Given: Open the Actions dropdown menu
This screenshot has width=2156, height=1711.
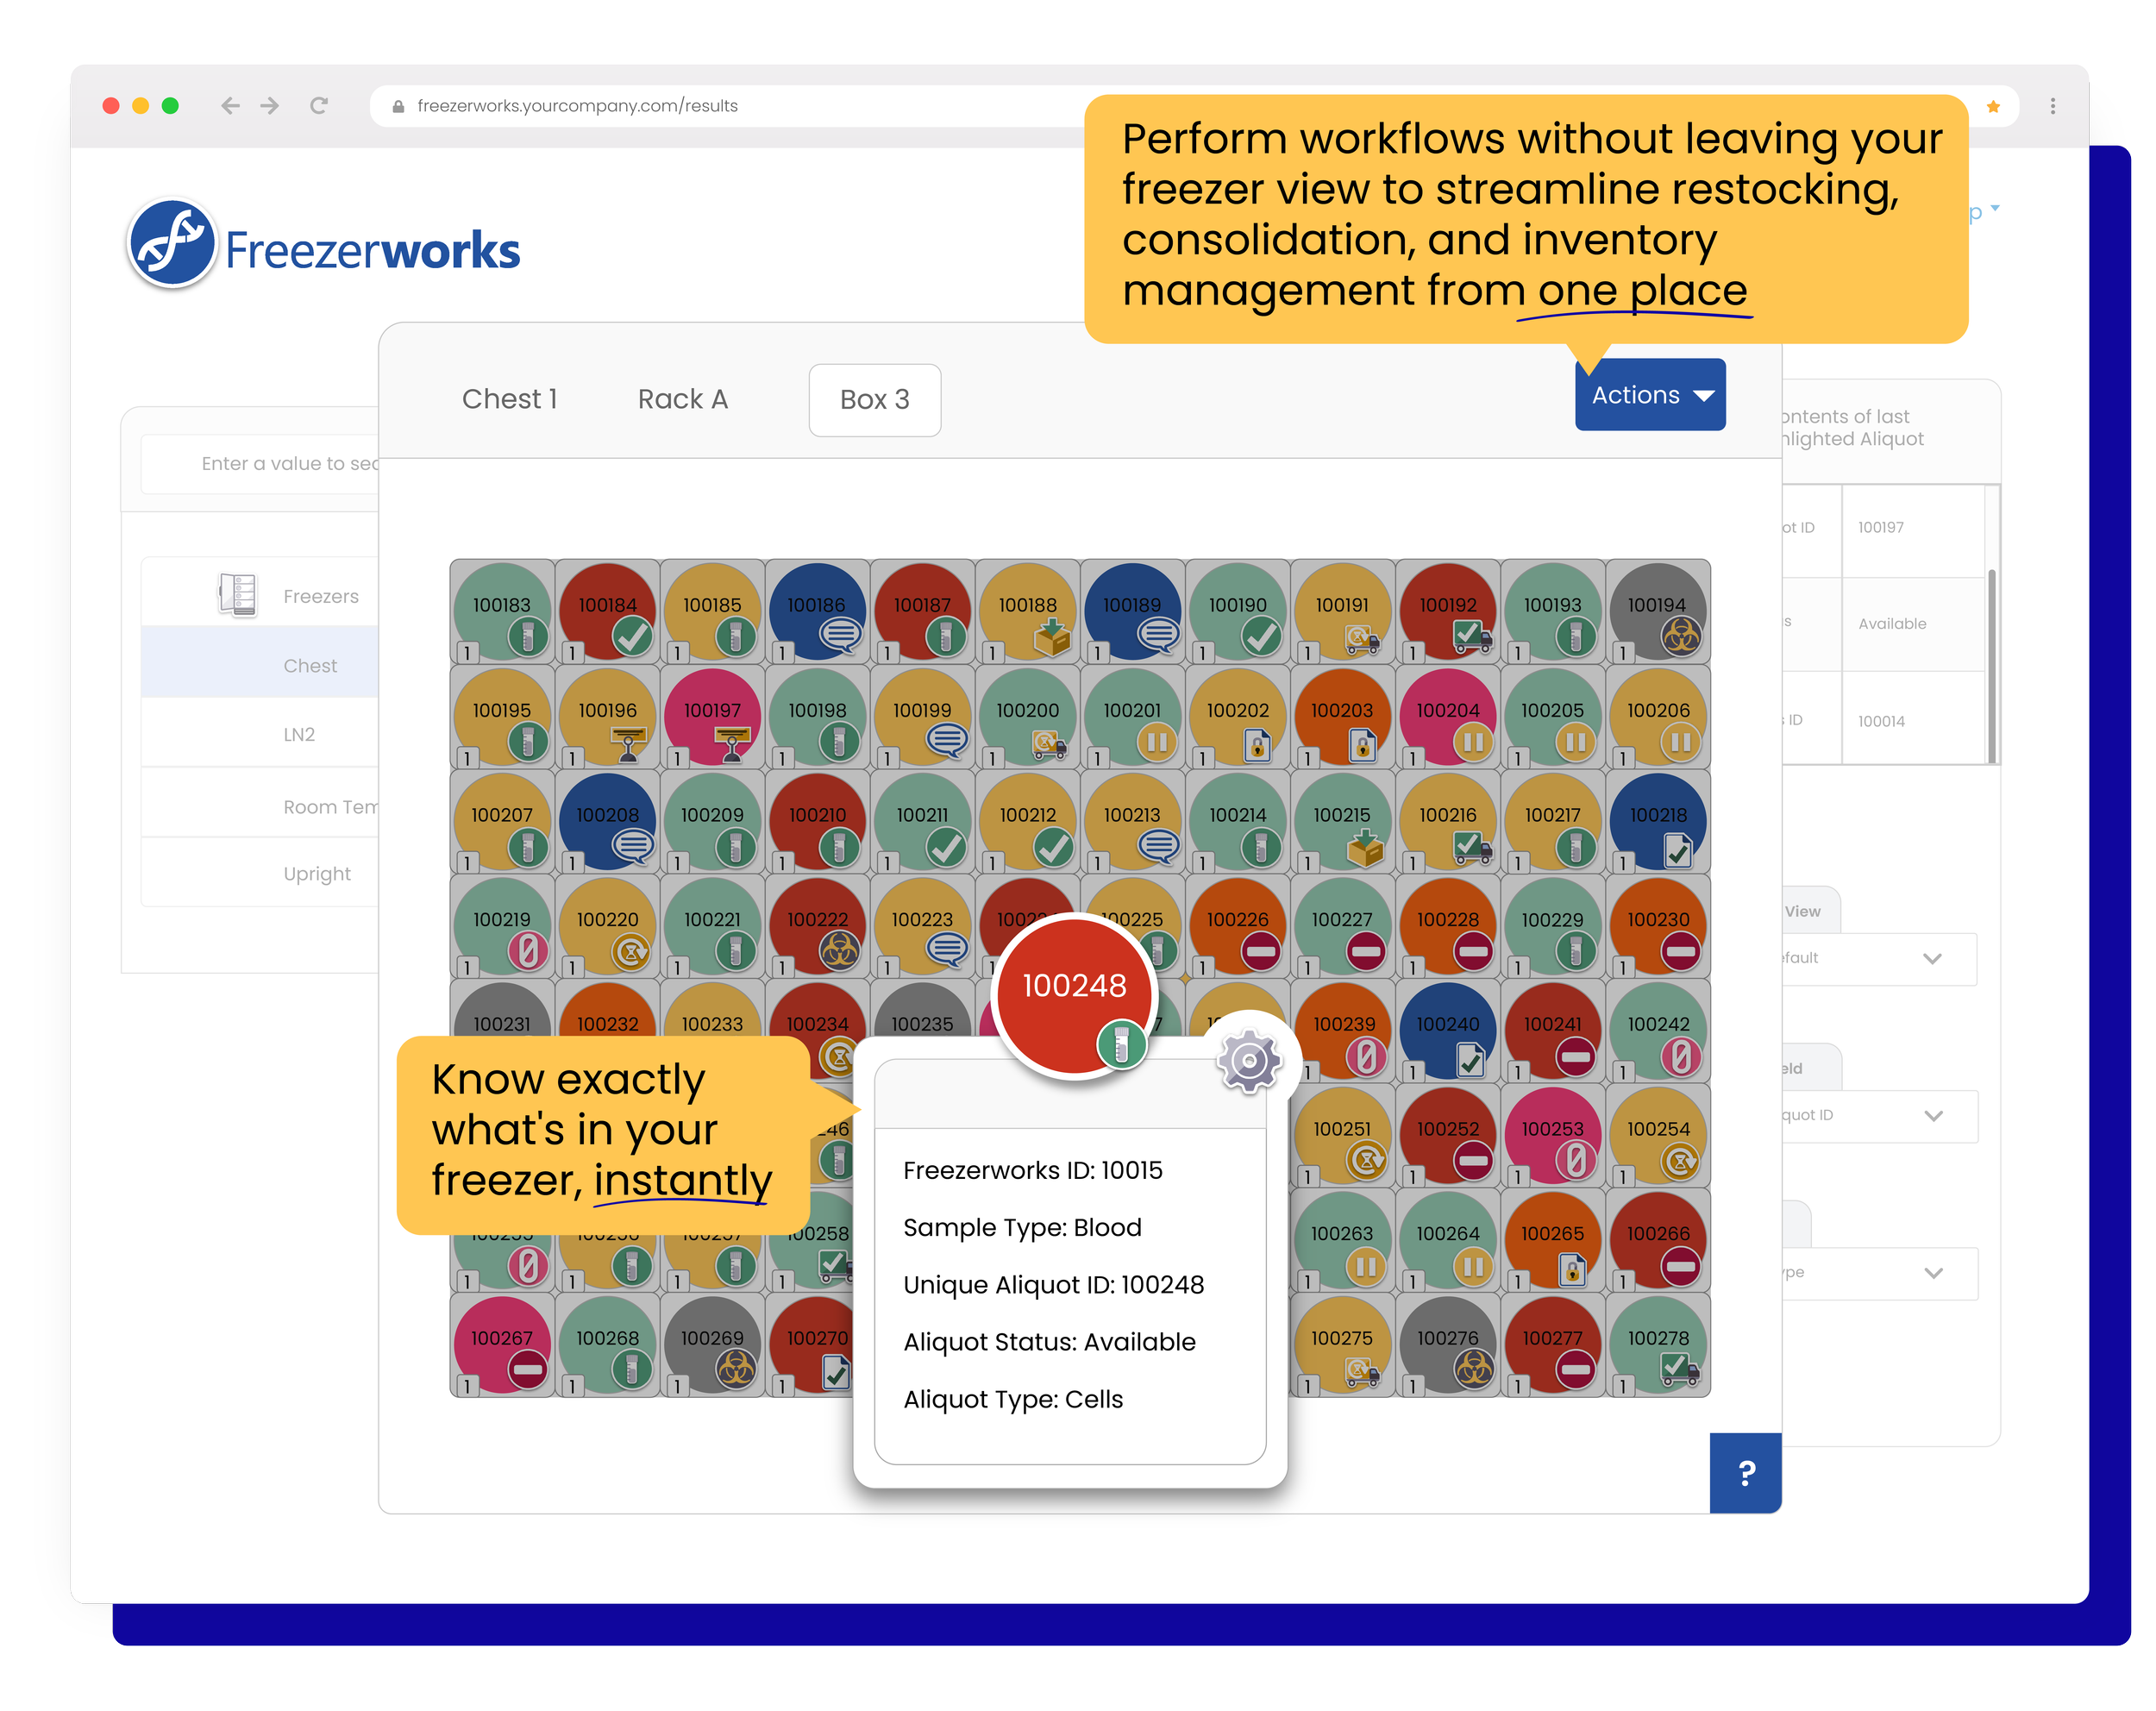Looking at the screenshot, I should point(1649,395).
